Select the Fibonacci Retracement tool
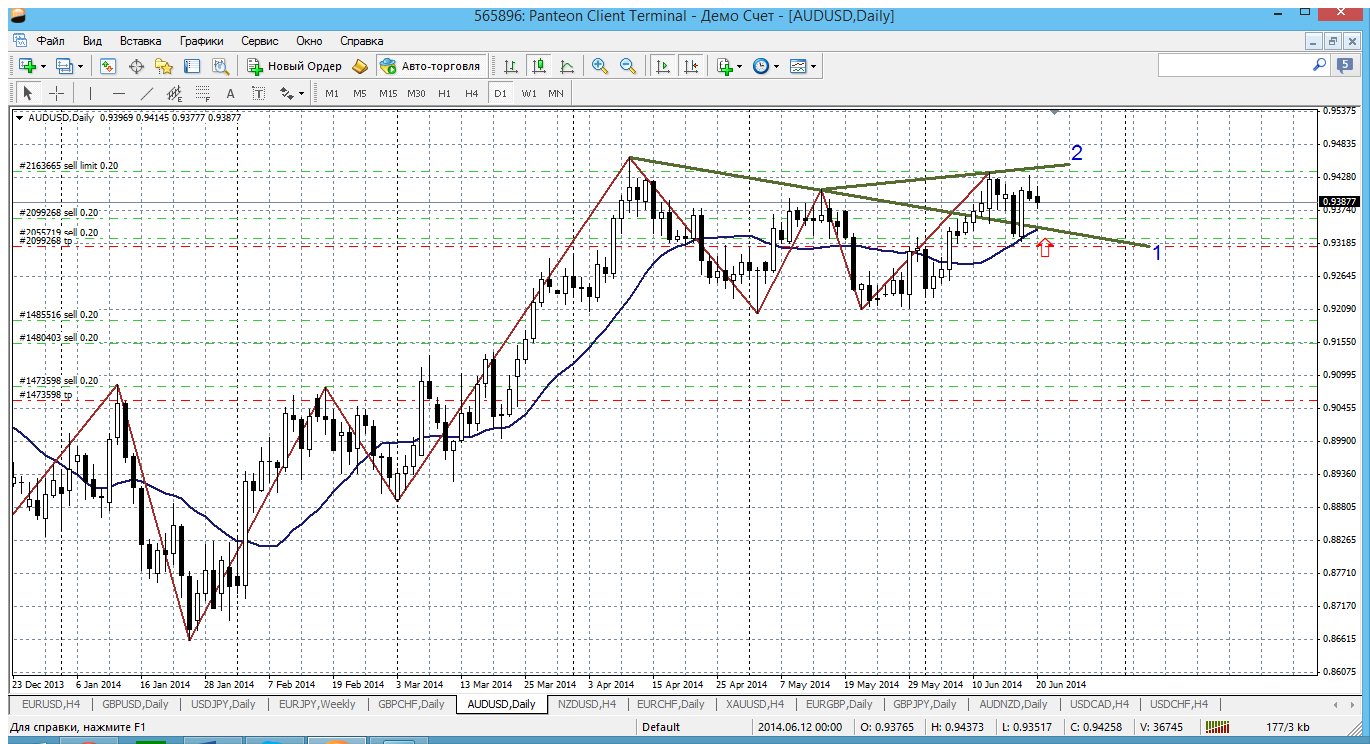 click(x=203, y=93)
